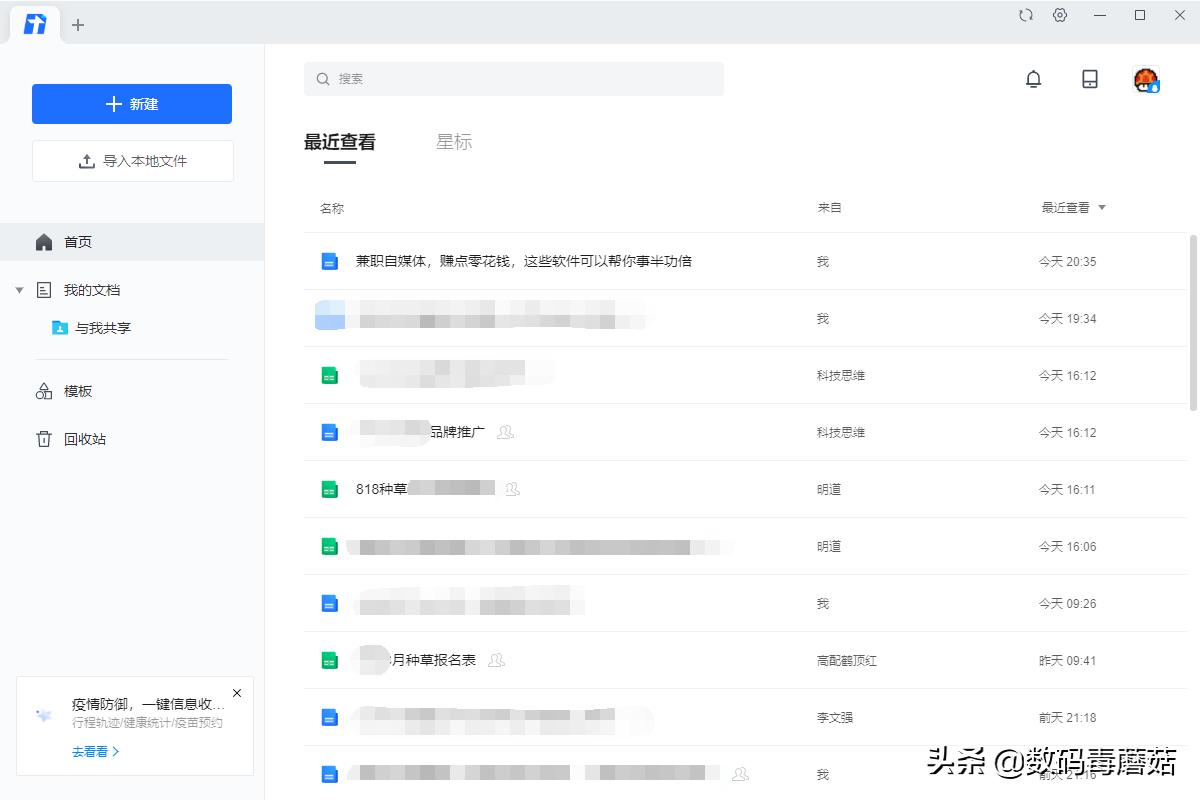This screenshot has width=1200, height=800.
Task: Follow the 去看看 link in the popup
Action: click(90, 751)
